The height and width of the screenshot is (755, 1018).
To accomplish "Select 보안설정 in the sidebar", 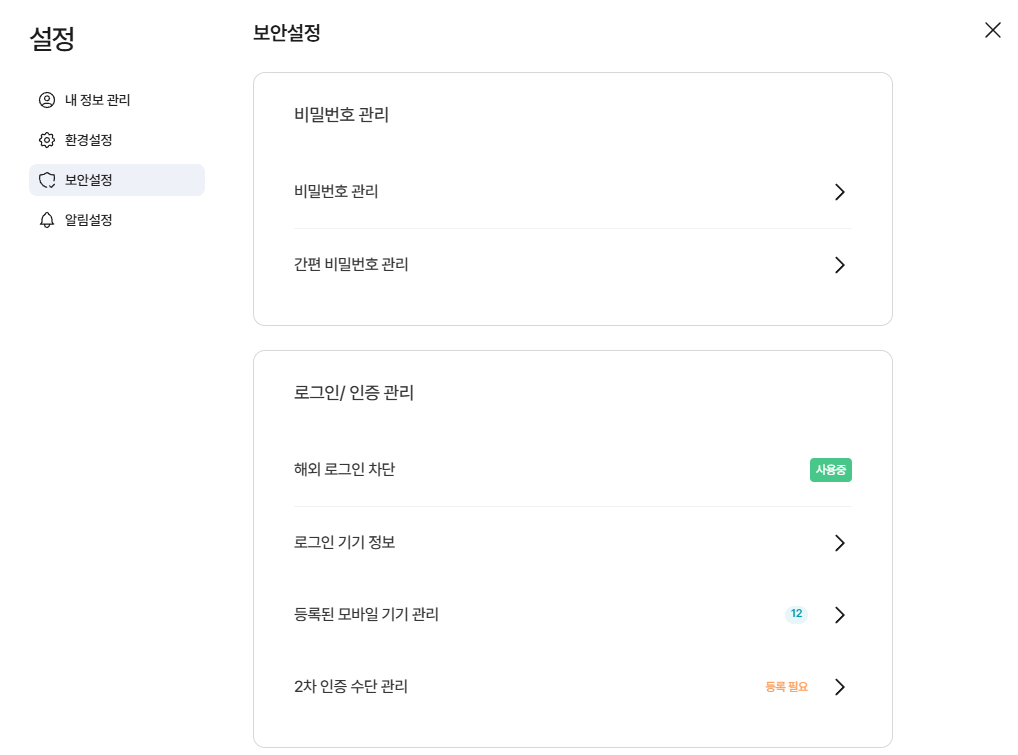I will point(88,180).
